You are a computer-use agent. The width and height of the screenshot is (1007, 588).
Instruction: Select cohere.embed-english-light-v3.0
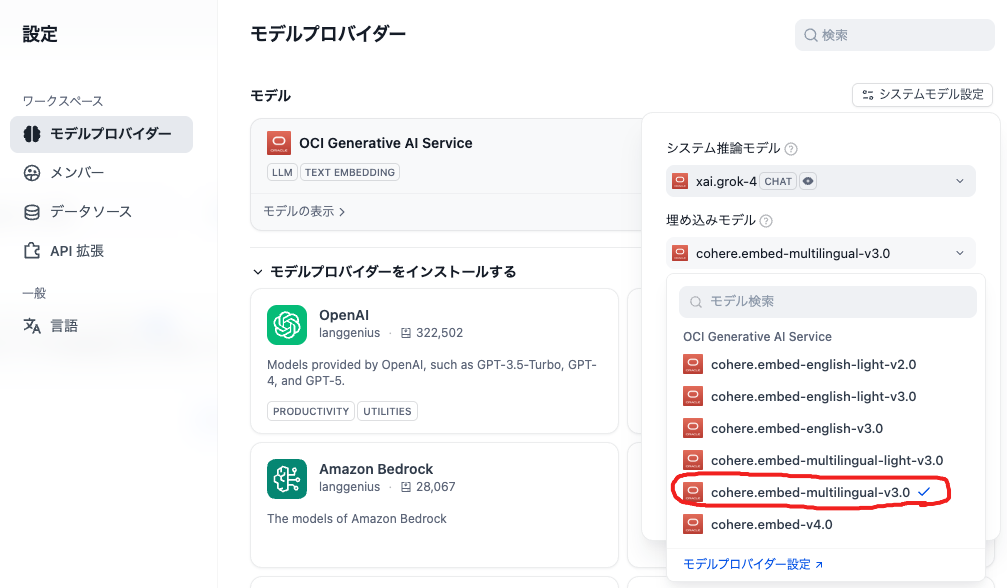(826, 397)
